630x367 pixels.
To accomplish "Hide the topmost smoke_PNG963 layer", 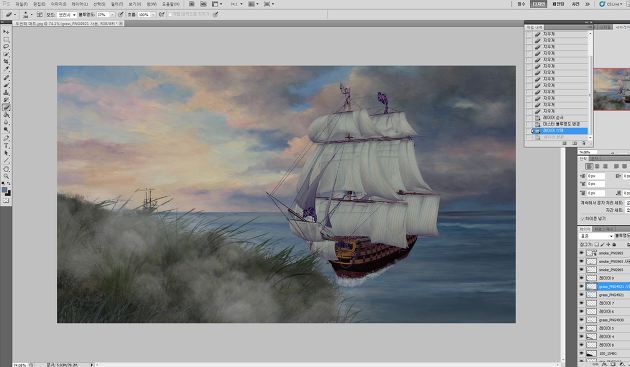I will [x=581, y=253].
